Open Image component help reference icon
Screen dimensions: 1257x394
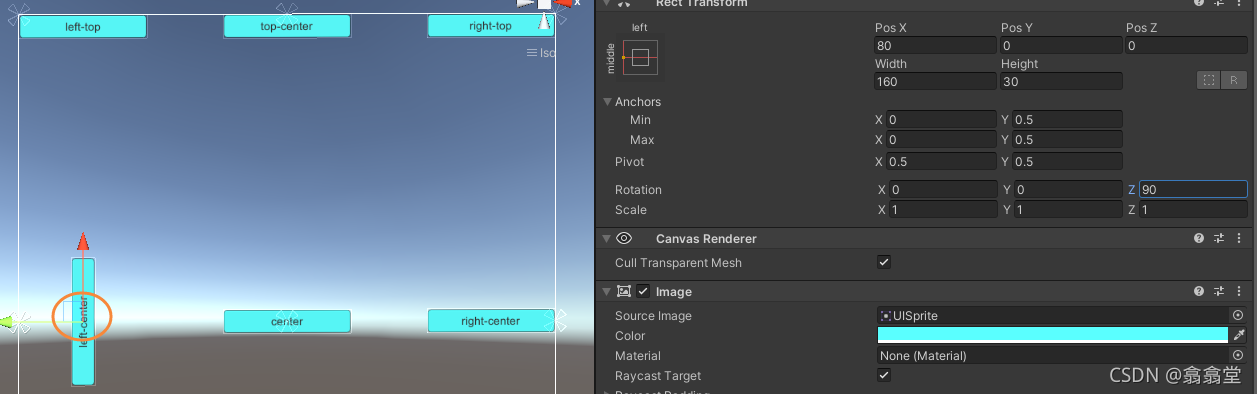click(x=1198, y=292)
